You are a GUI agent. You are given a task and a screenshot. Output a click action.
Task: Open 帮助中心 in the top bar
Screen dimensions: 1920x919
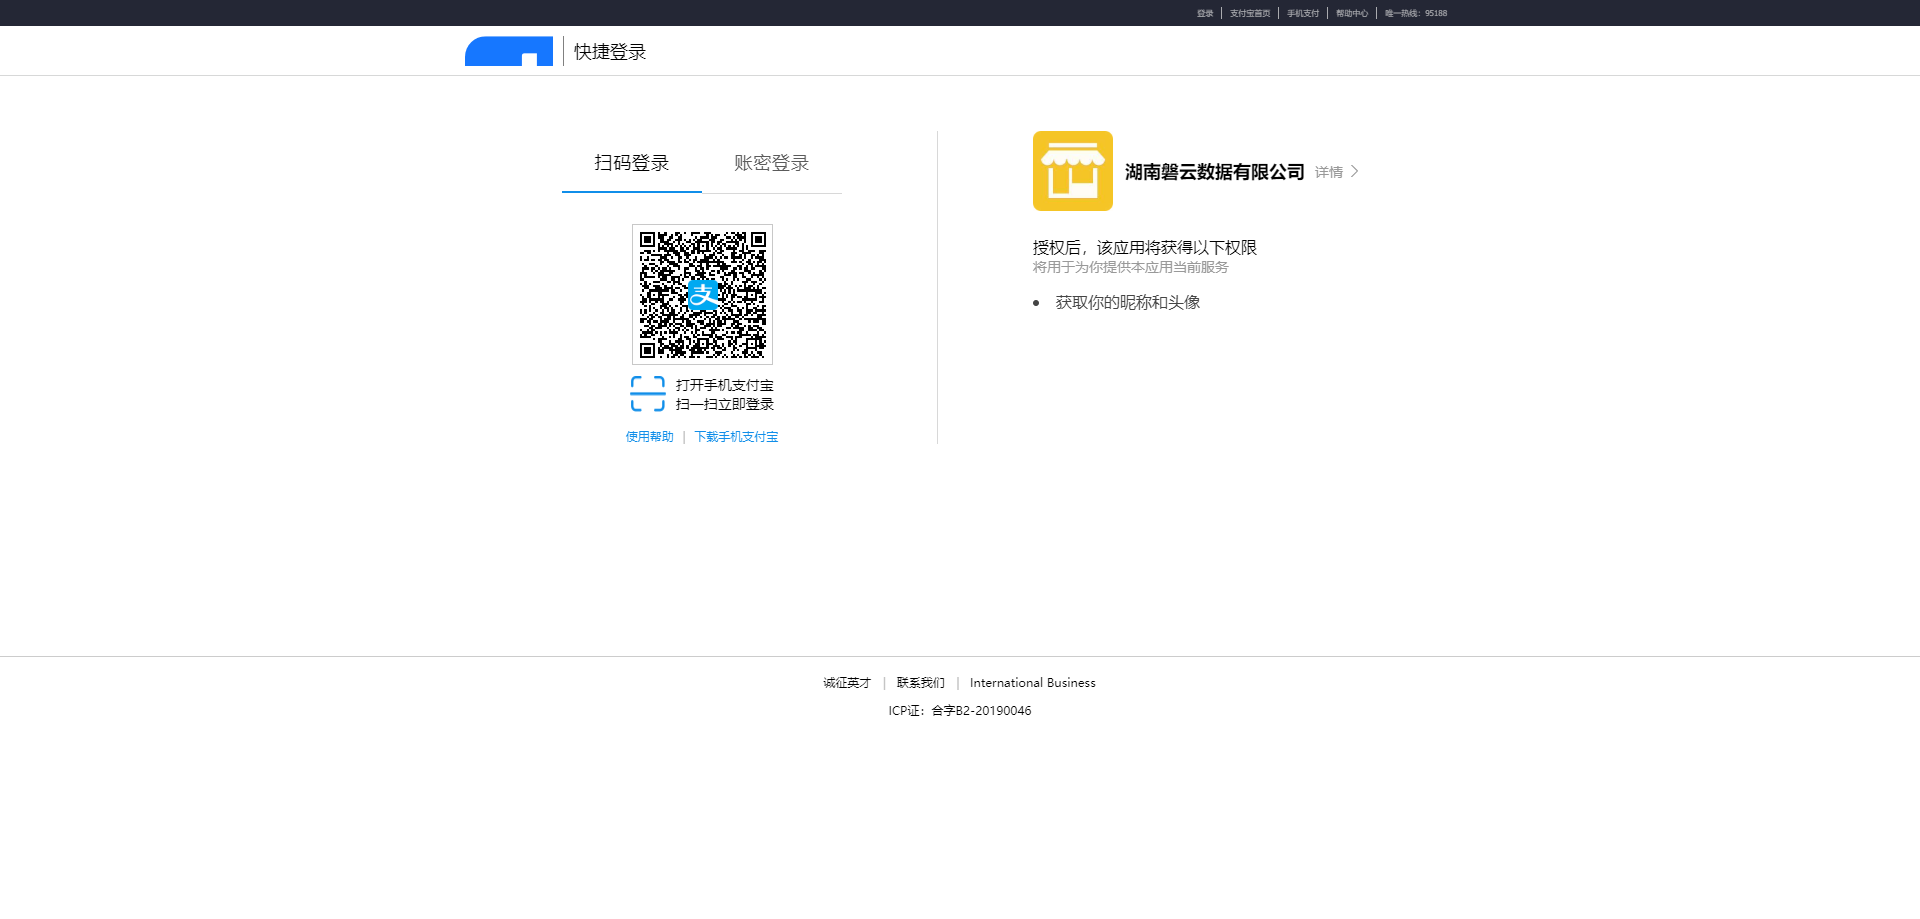coord(1352,13)
